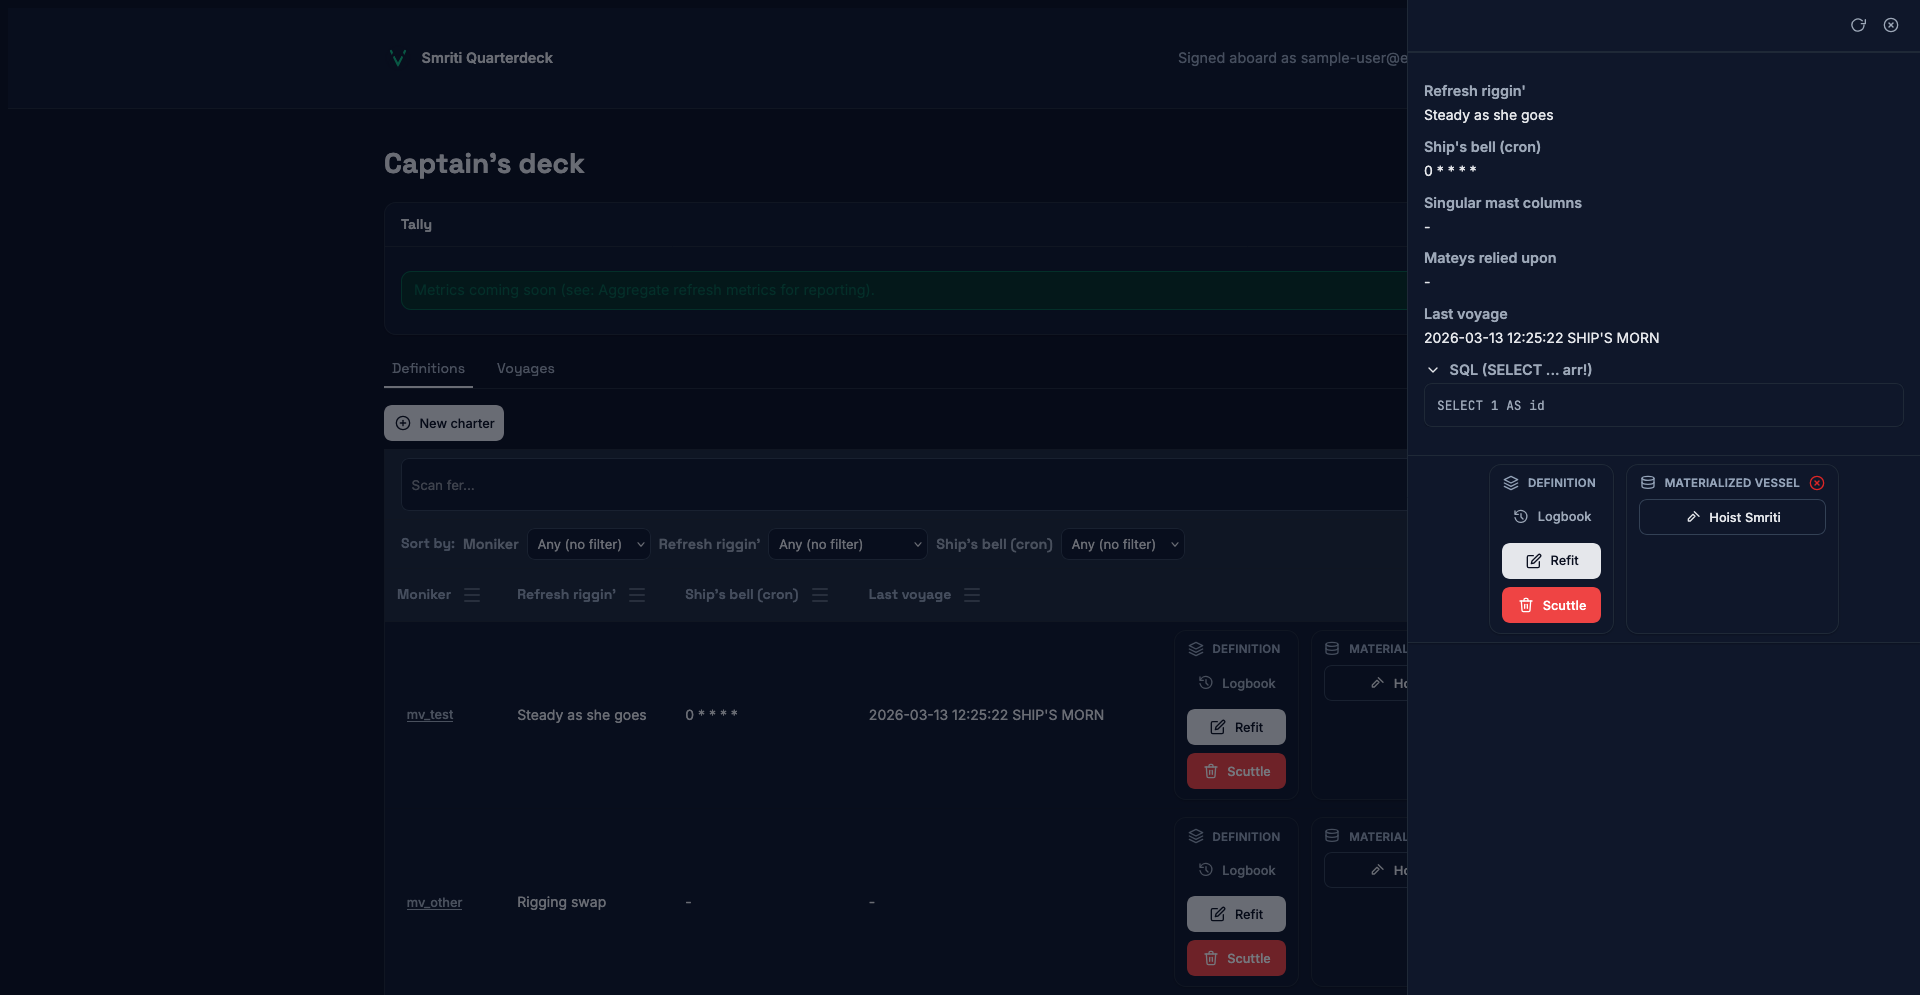Collapse the SQL (SELECT ... arr!) section
This screenshot has width=1920, height=995.
coord(1433,370)
